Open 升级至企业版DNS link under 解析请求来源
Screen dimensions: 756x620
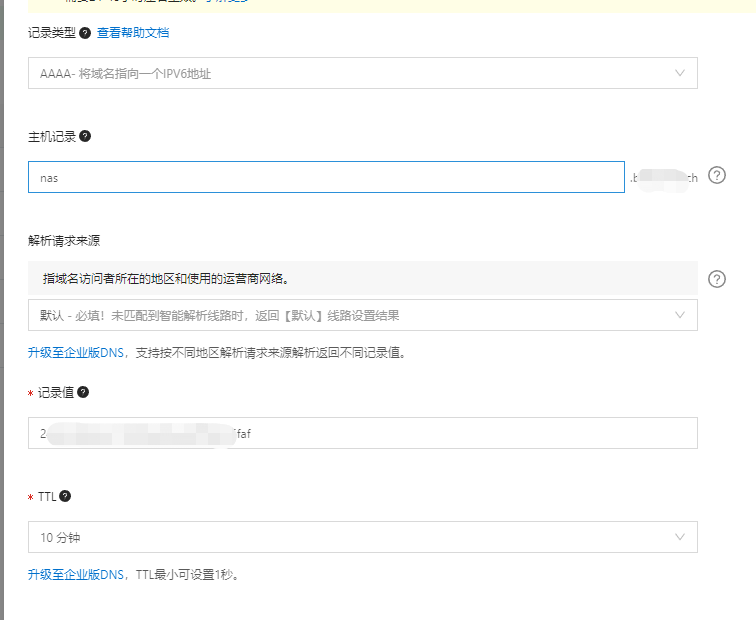click(x=76, y=352)
